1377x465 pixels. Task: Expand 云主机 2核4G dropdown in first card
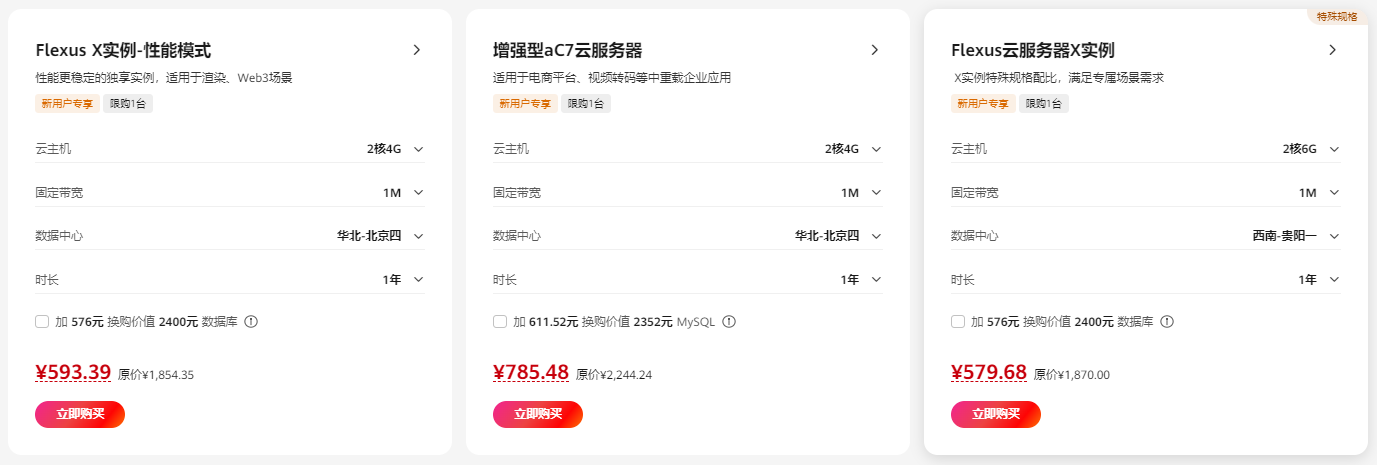pos(418,149)
